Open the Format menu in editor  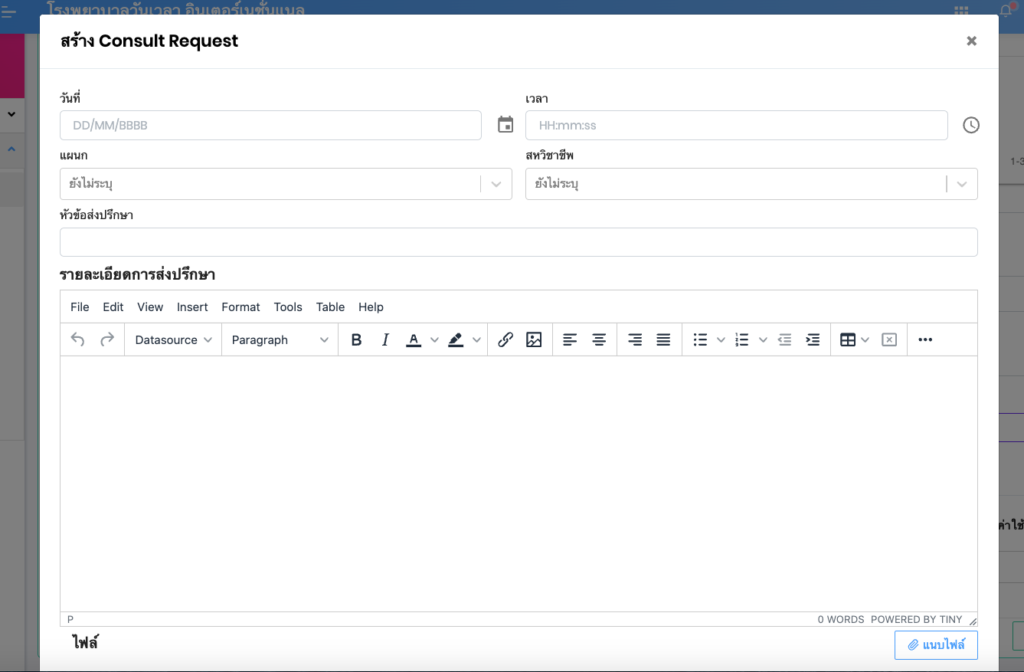[240, 307]
